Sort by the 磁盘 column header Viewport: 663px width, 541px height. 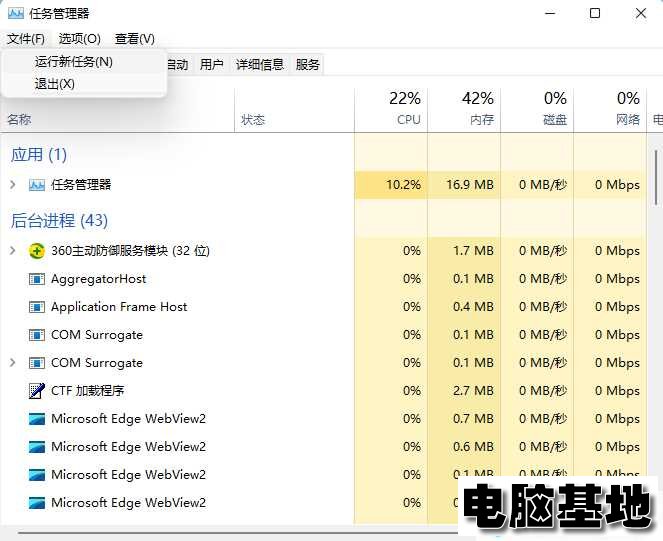(537, 110)
